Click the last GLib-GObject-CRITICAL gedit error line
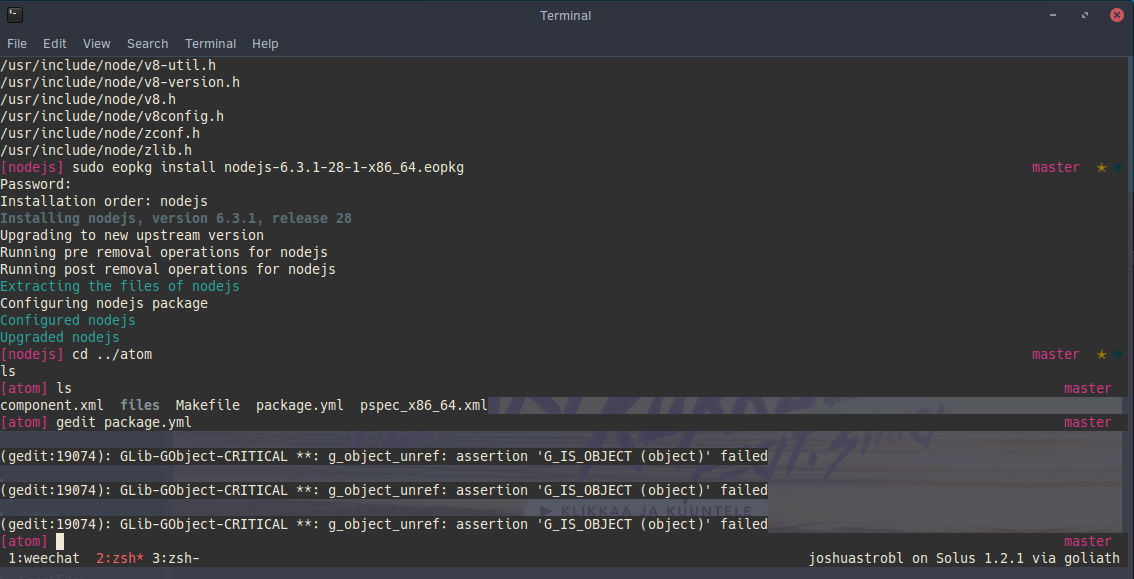 [384, 524]
